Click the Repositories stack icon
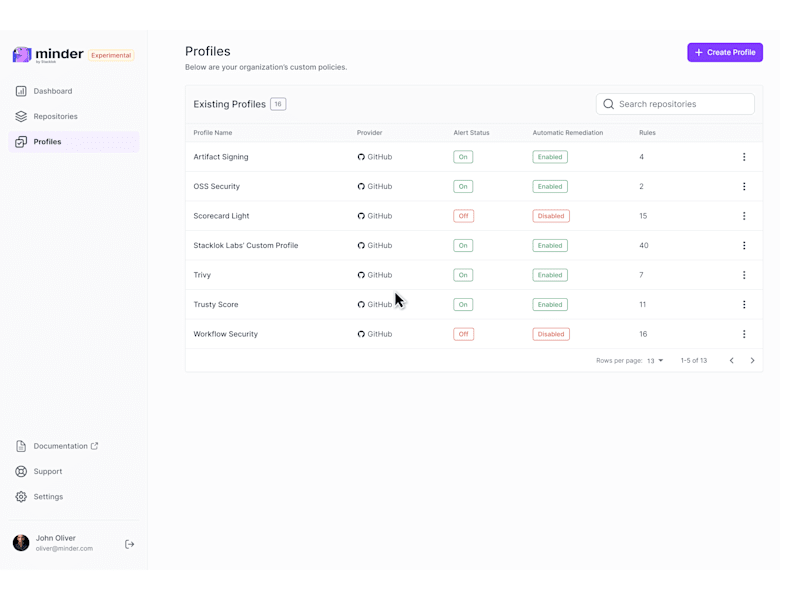 (21, 116)
